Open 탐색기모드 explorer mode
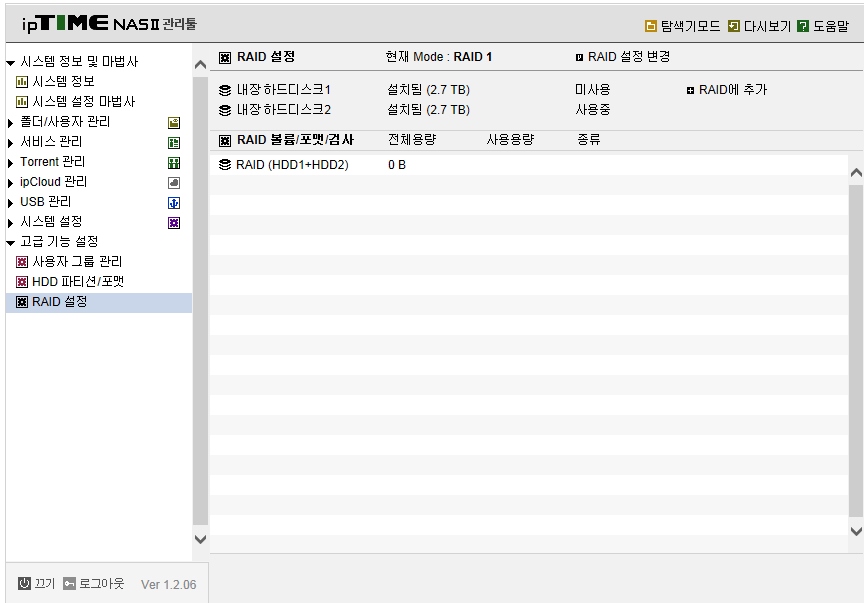This screenshot has height=603, width=864. coord(682,26)
